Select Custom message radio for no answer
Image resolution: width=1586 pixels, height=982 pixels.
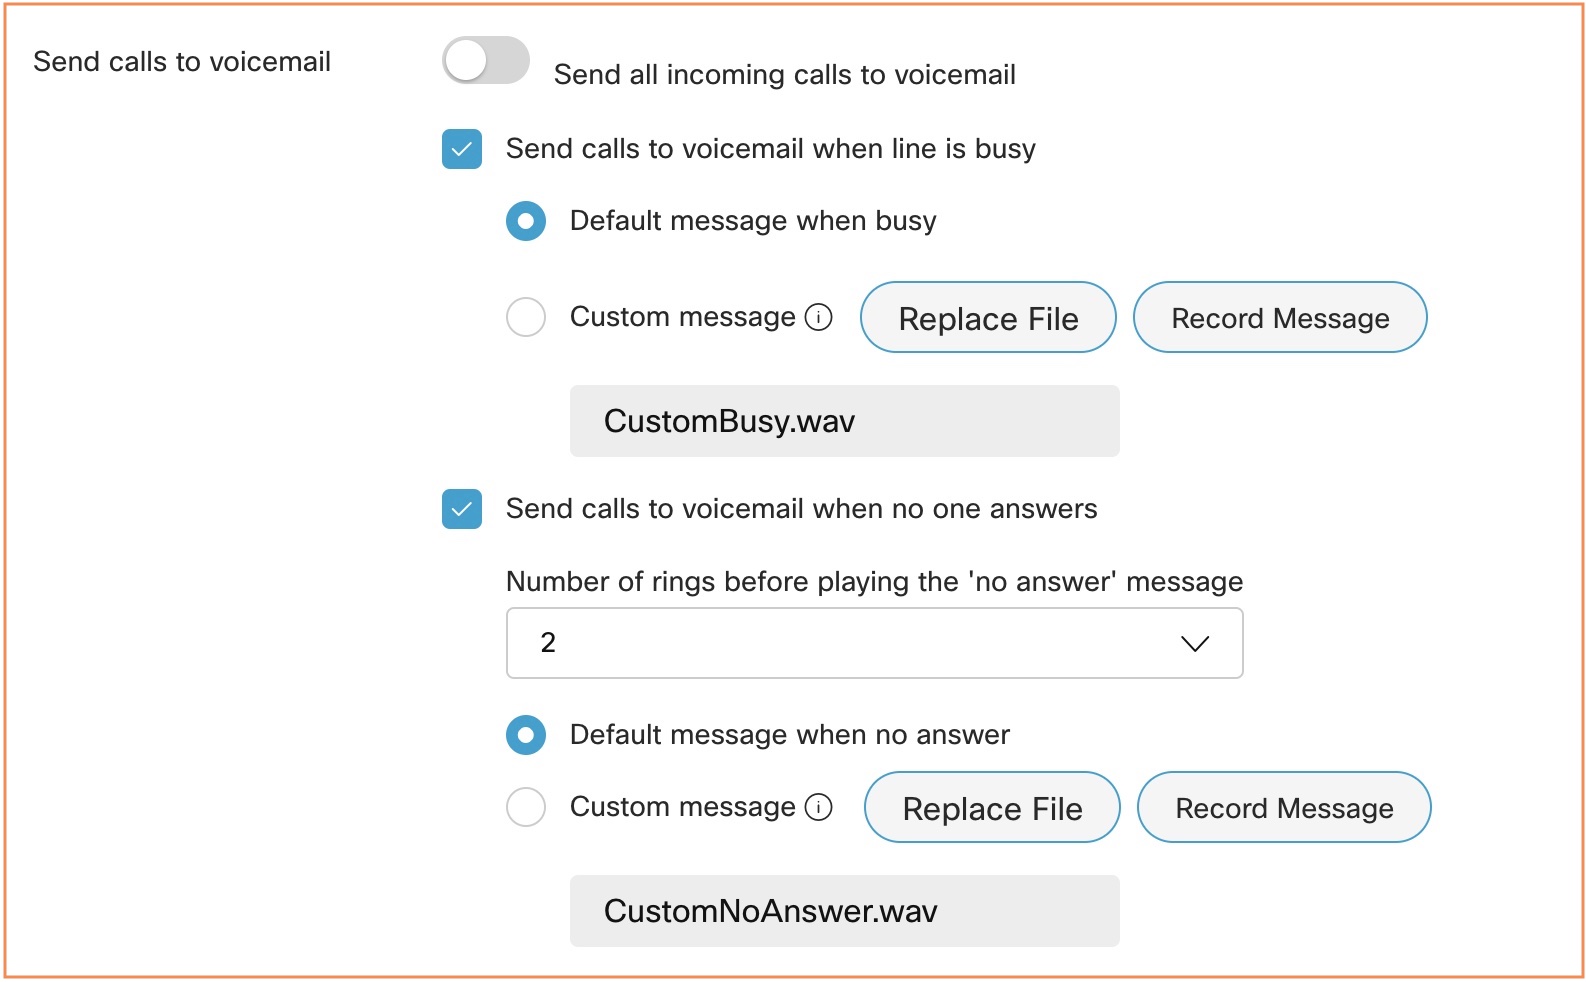526,807
